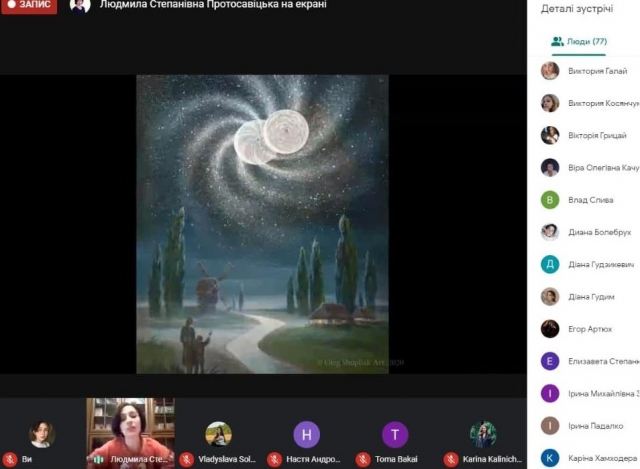640x469 pixels.
Task: Click avatar of Виктория Галай
Action: click(x=550, y=71)
